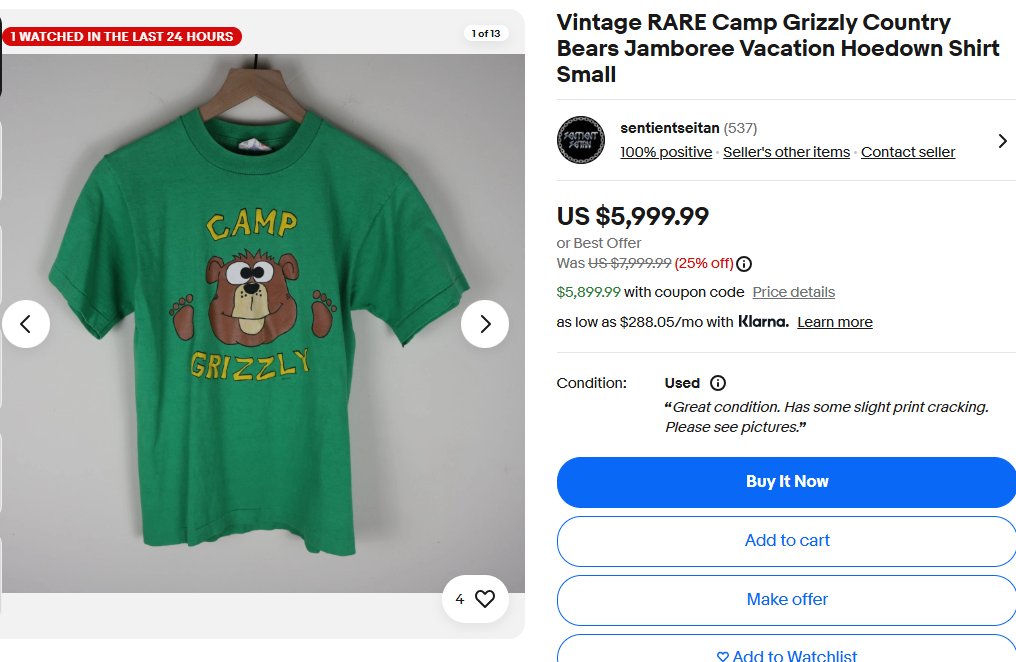Click Learn more about Klarna financing
This screenshot has width=1016, height=662.
[835, 322]
